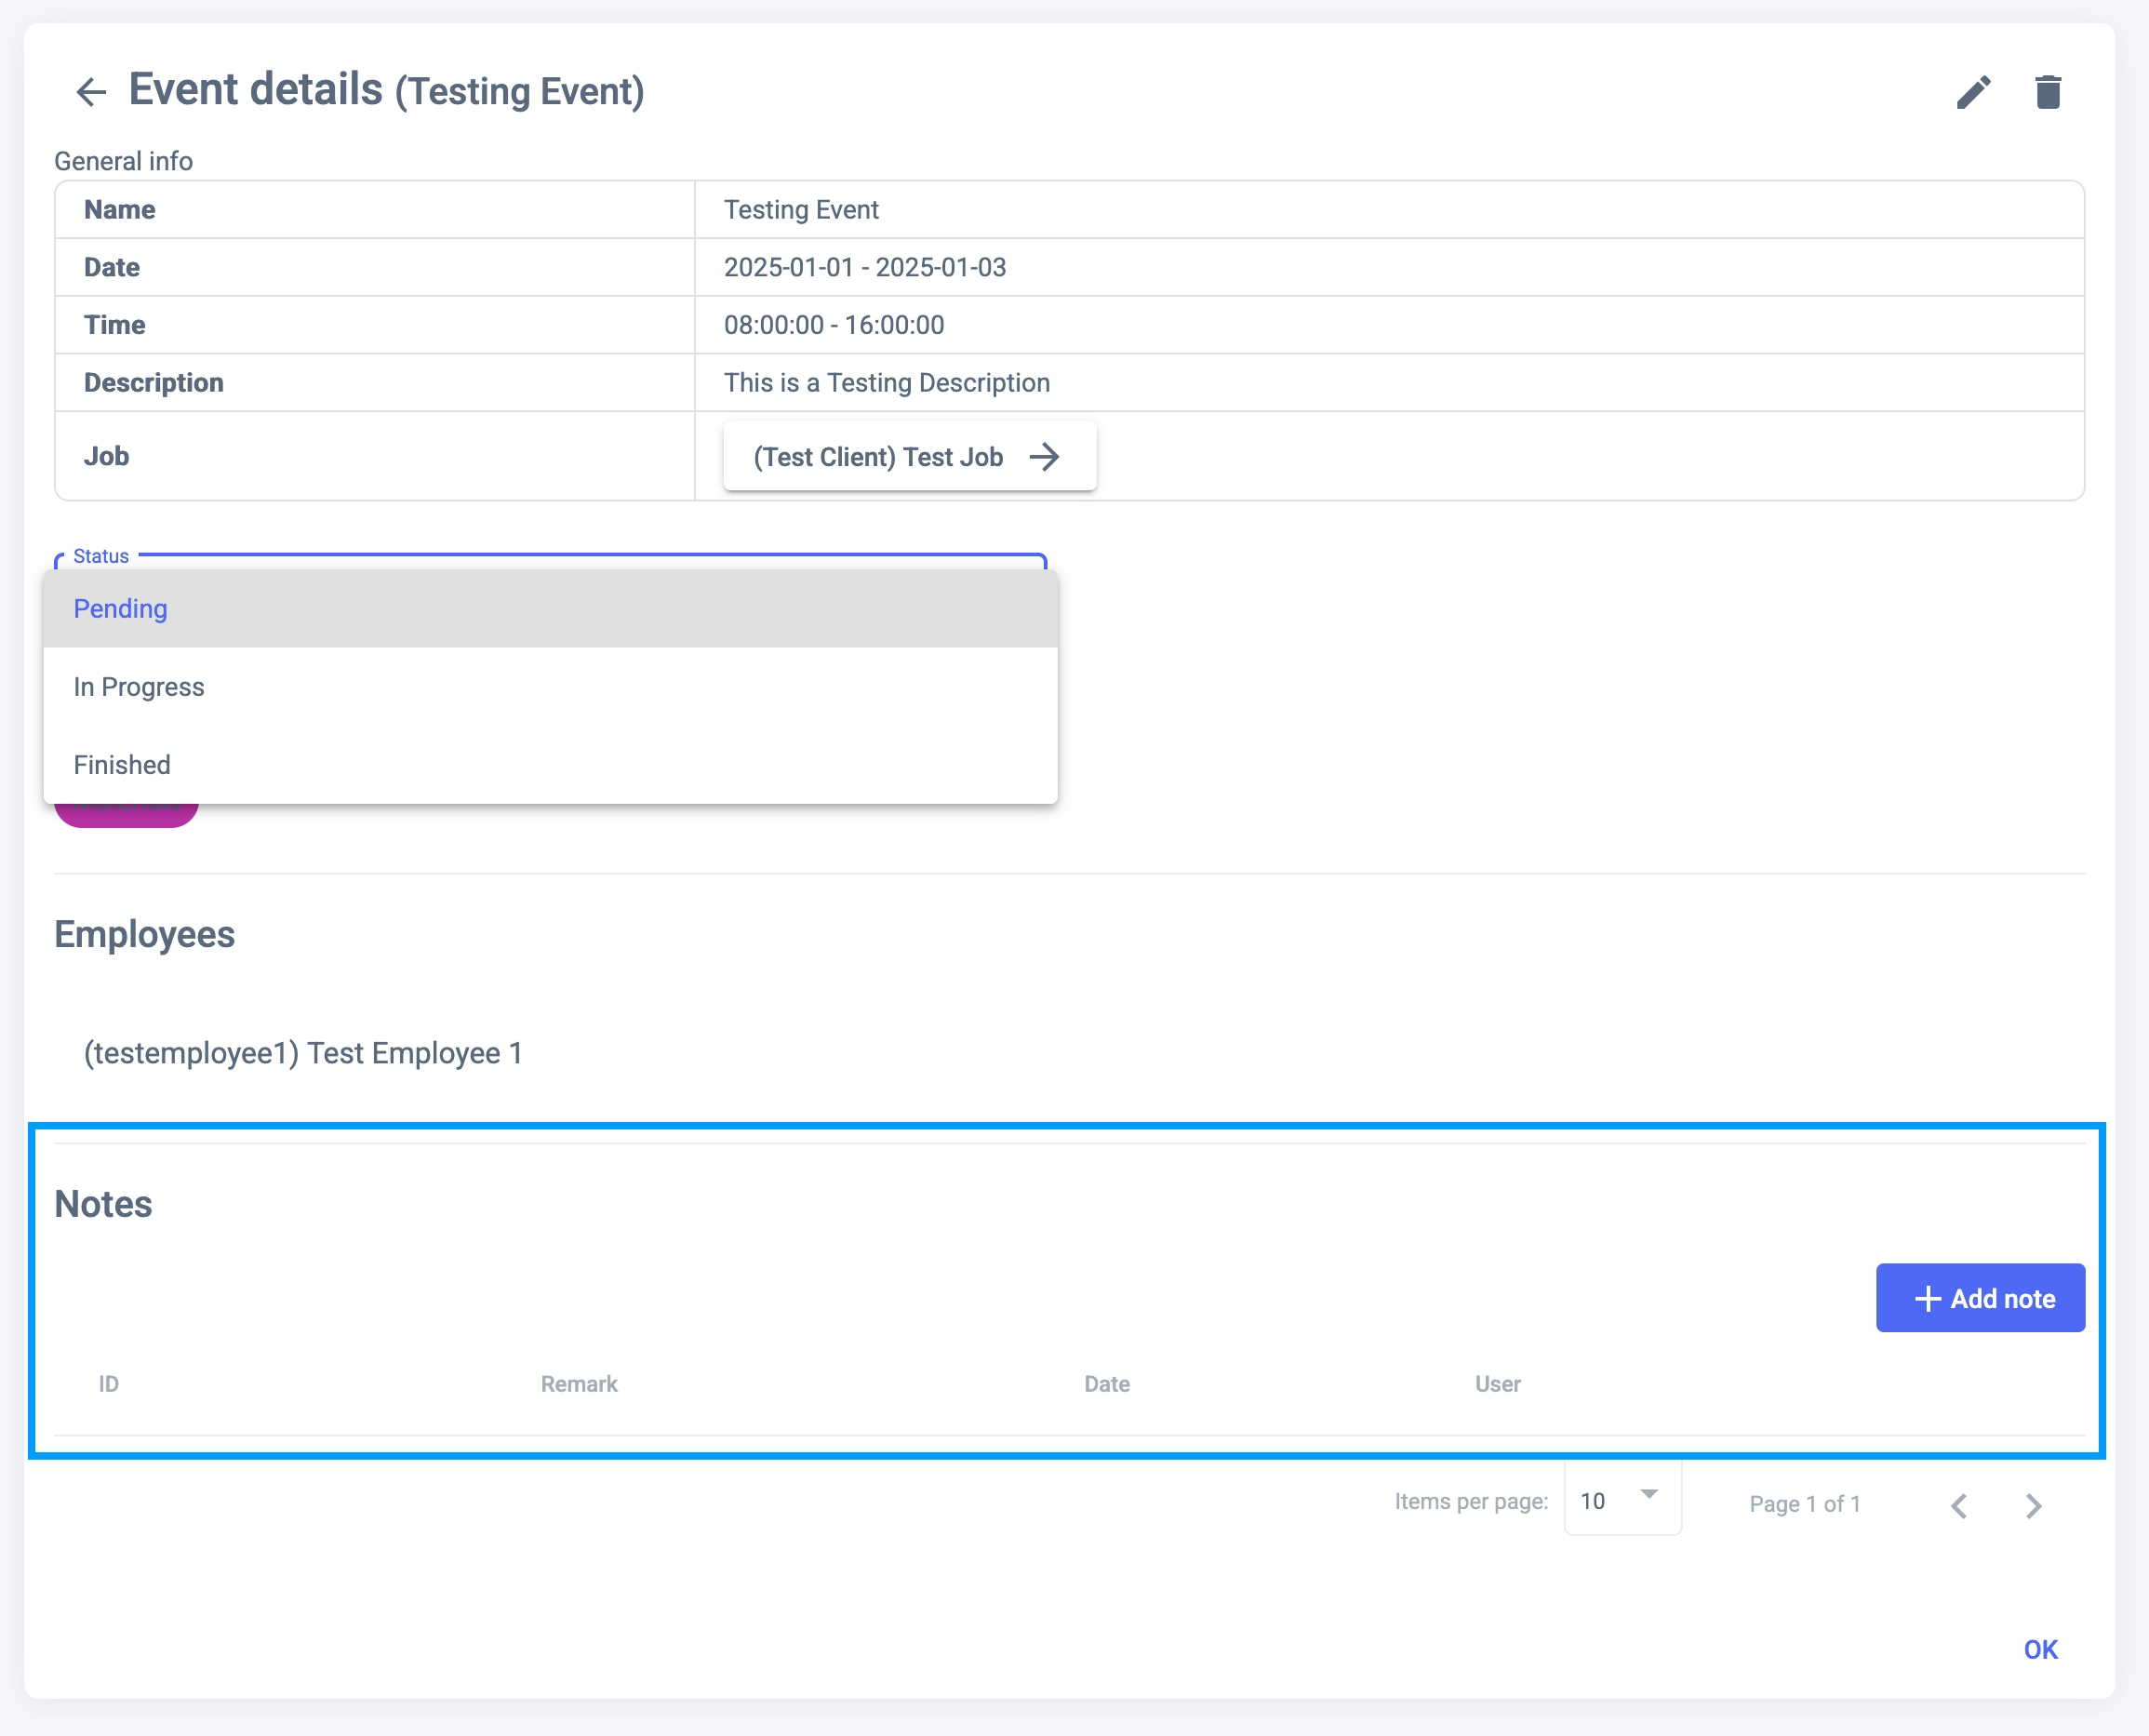The image size is (2149, 1736).
Task: Click the Remark column header
Action: 579,1384
